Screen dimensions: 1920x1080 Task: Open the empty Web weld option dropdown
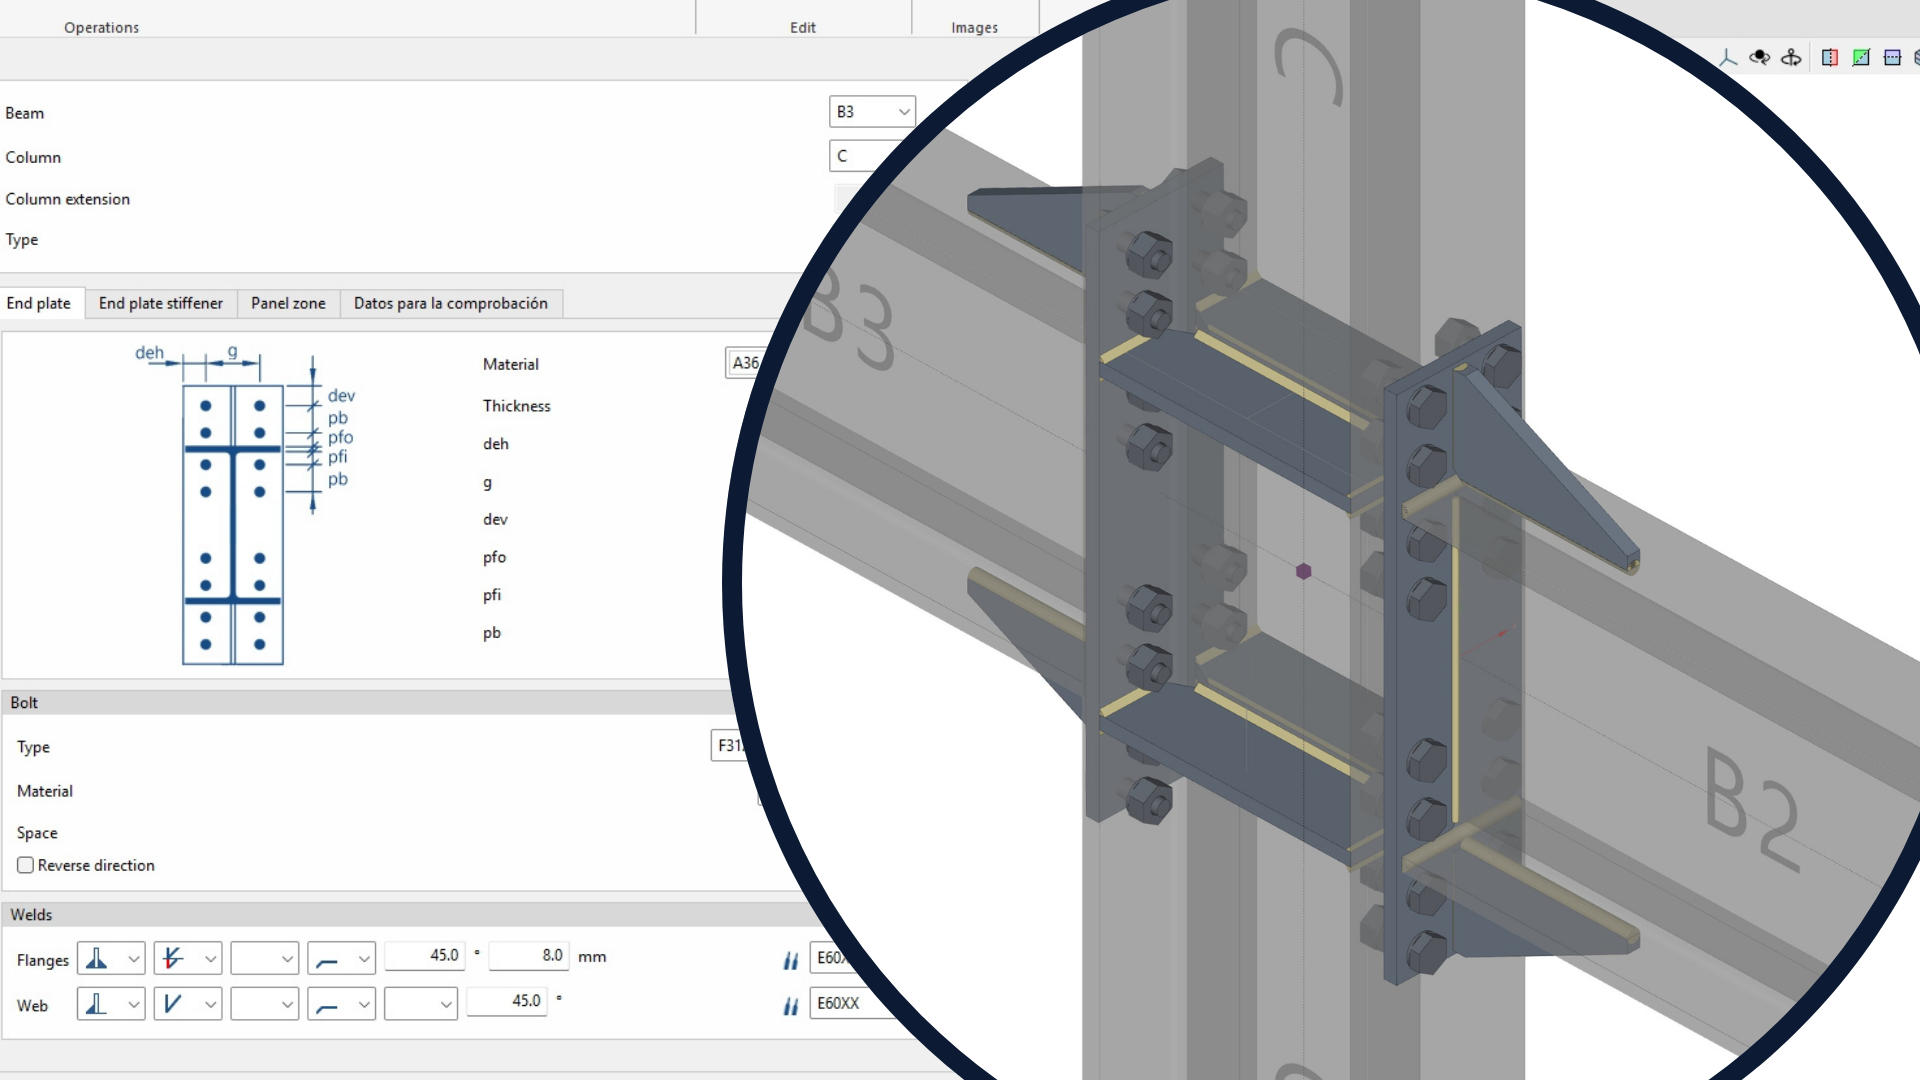(x=420, y=1004)
